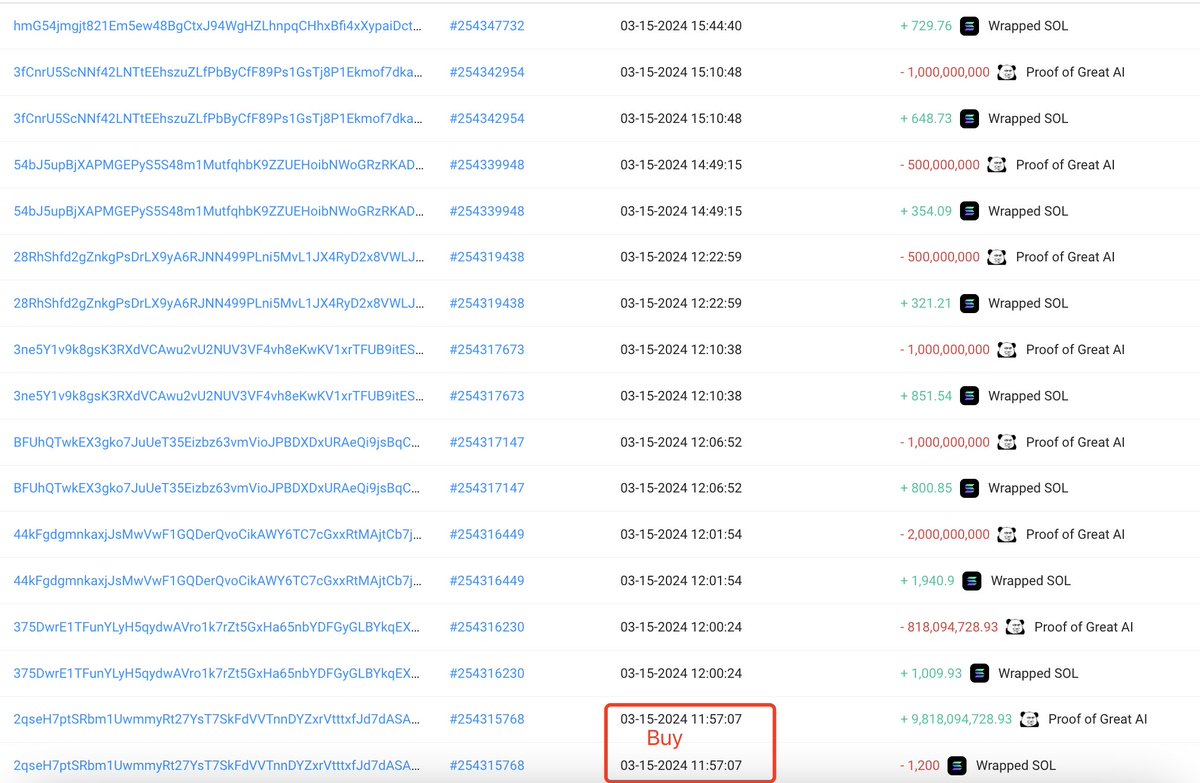Screen dimensions: 1200x783
Task: Click the panda token icon in the 12:10:38 -1,000,000,000 row
Action: 1007,349
